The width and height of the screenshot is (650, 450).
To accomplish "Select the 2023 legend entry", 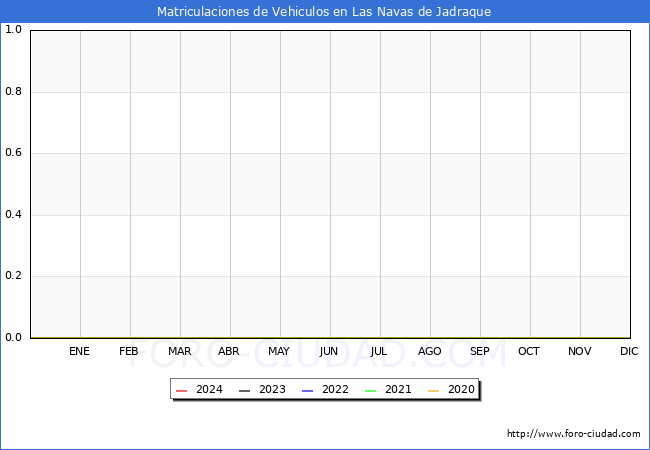I will coord(262,390).
